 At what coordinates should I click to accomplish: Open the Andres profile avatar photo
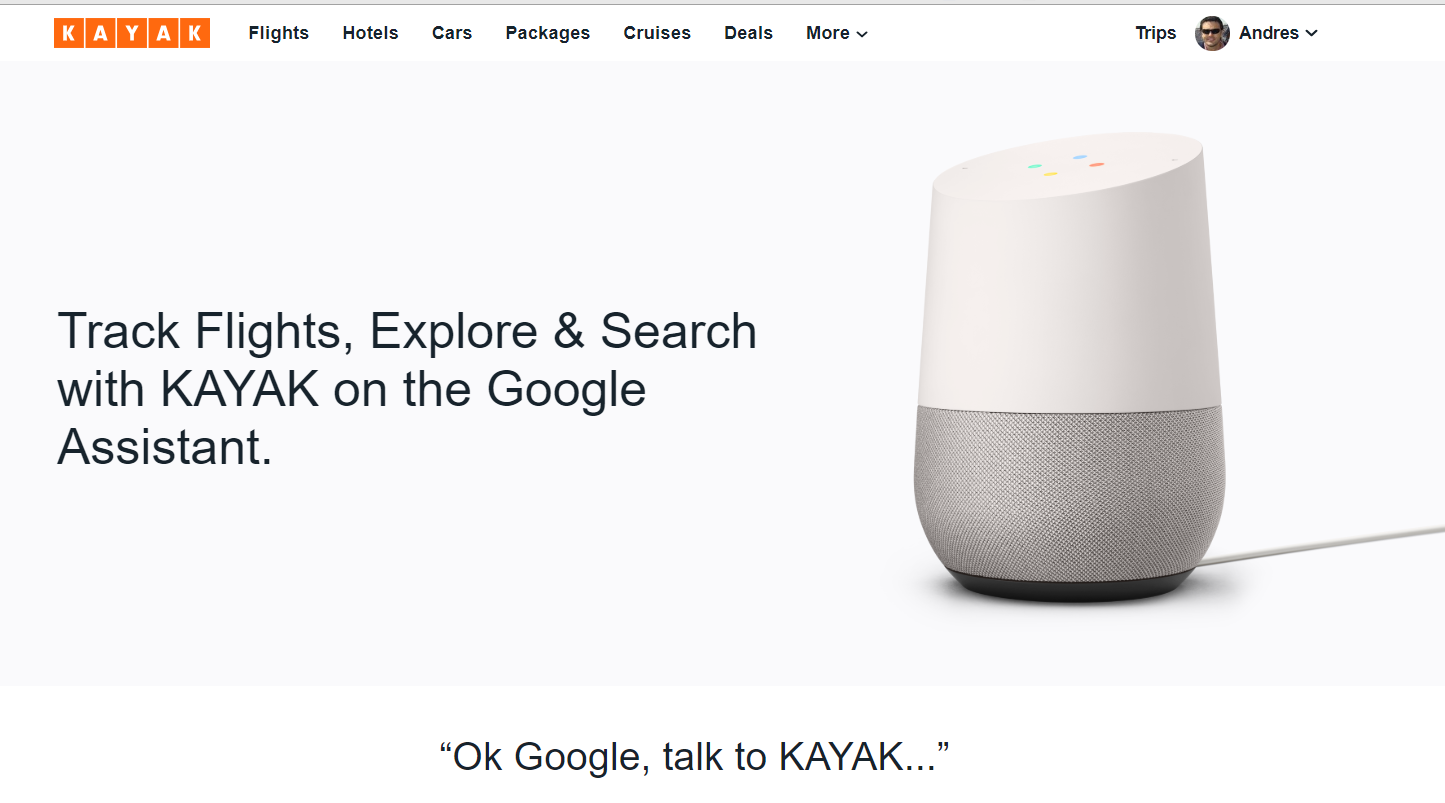(1212, 33)
